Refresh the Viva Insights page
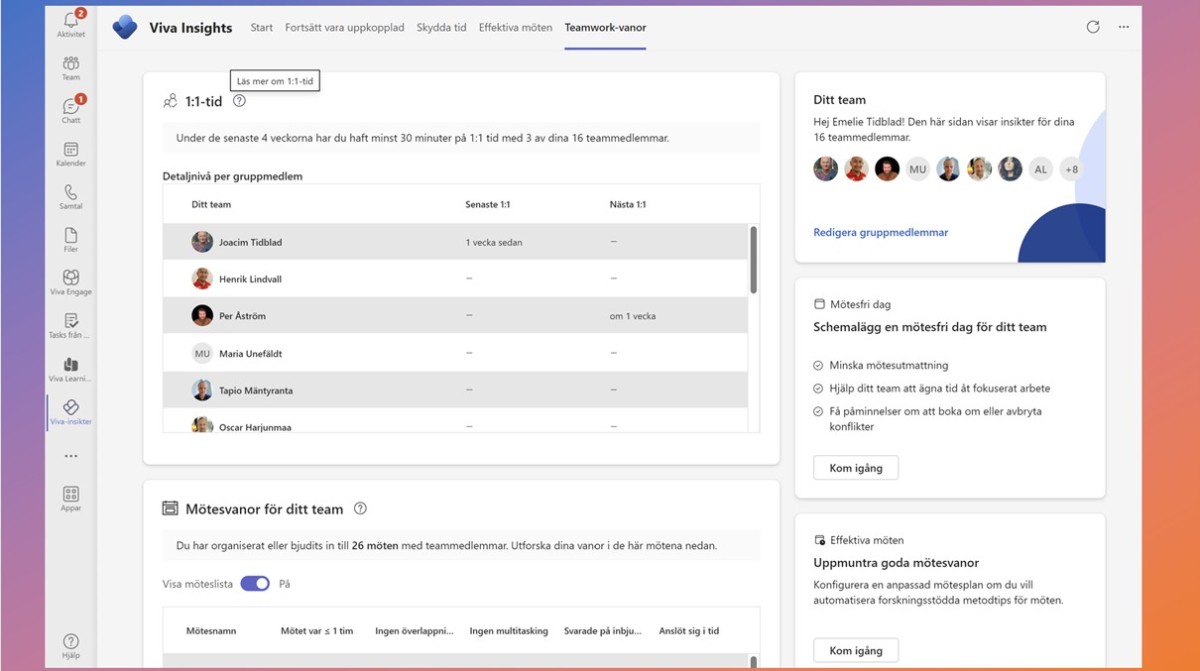 pyautogui.click(x=1093, y=27)
